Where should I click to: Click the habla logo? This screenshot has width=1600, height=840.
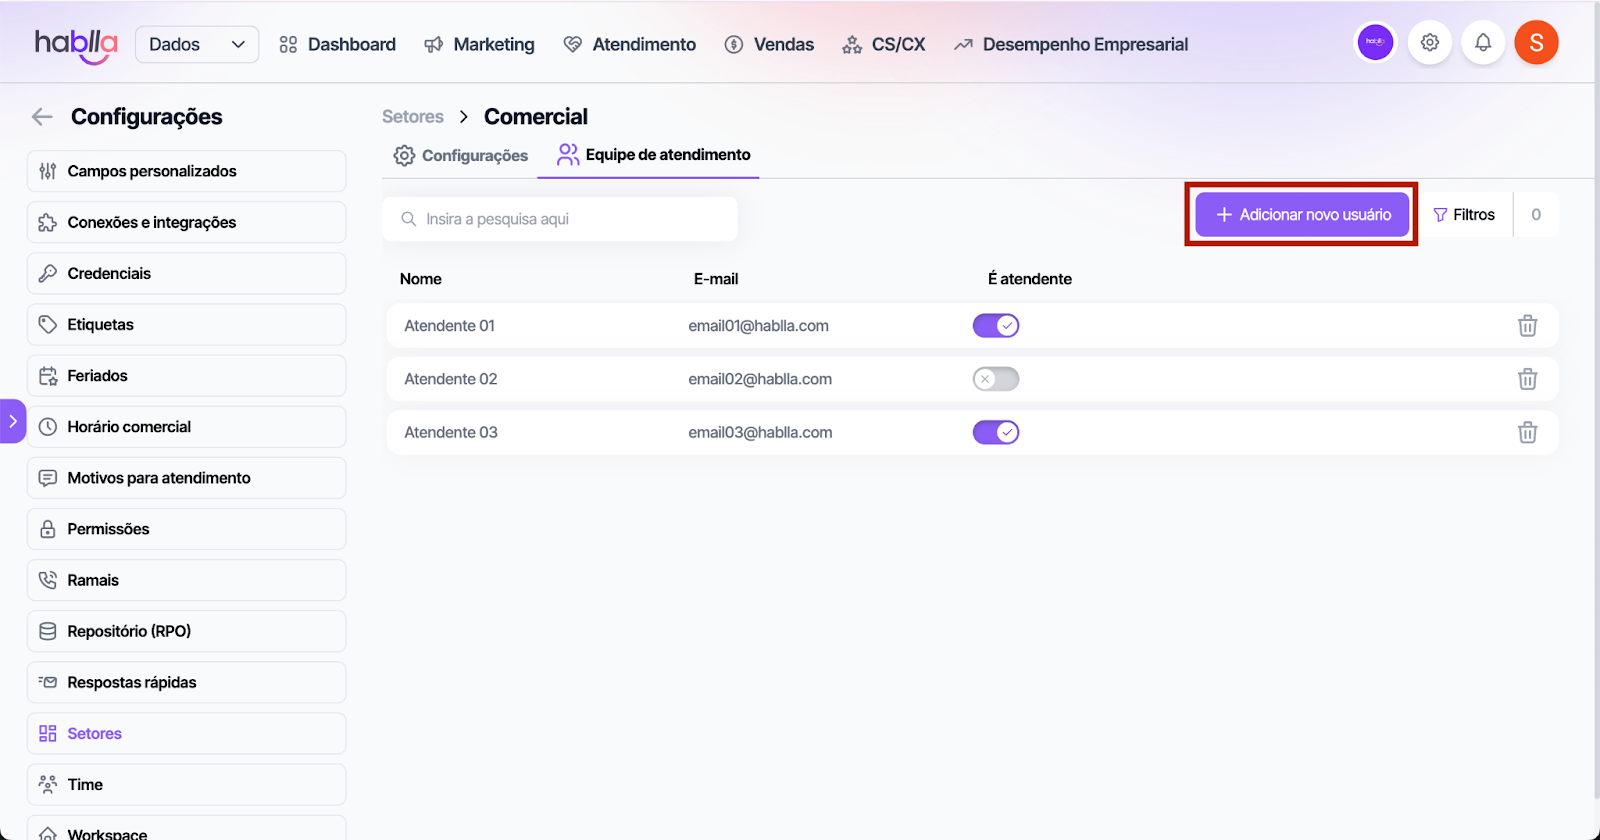[x=76, y=45]
